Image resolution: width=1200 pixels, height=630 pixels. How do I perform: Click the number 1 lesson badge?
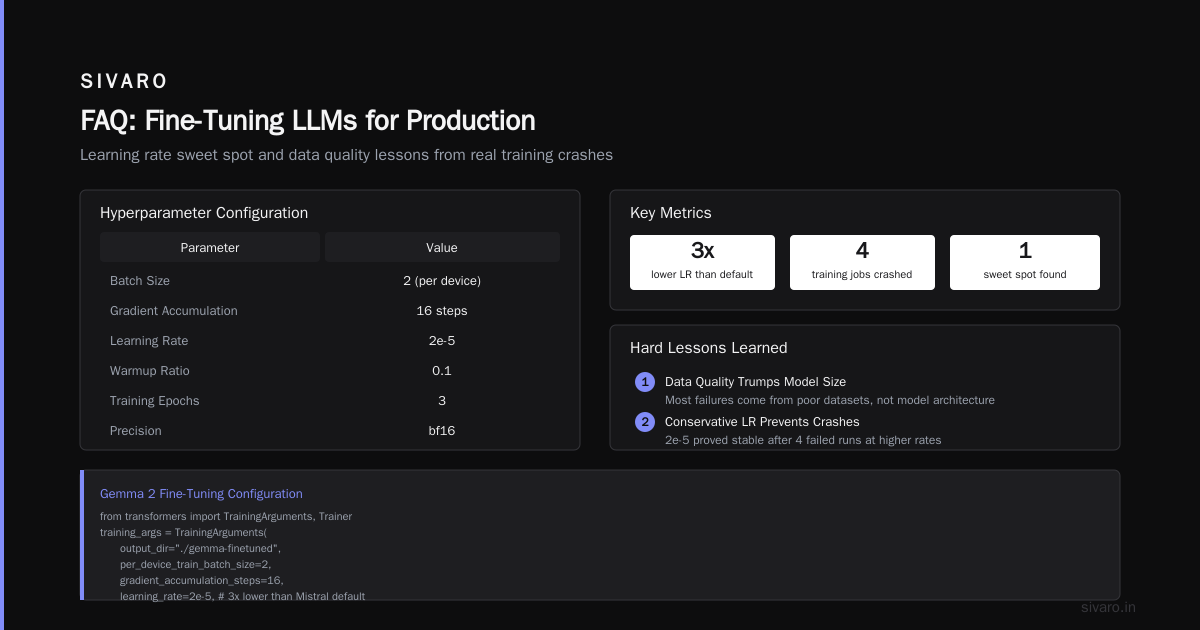click(645, 382)
